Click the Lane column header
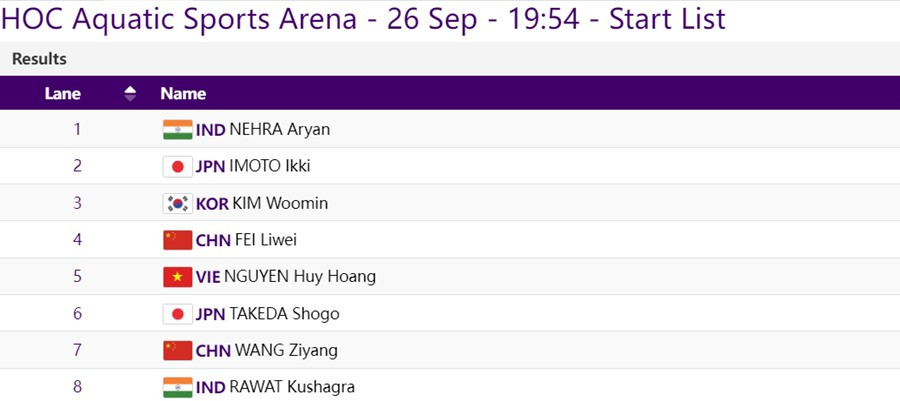 pyautogui.click(x=63, y=94)
